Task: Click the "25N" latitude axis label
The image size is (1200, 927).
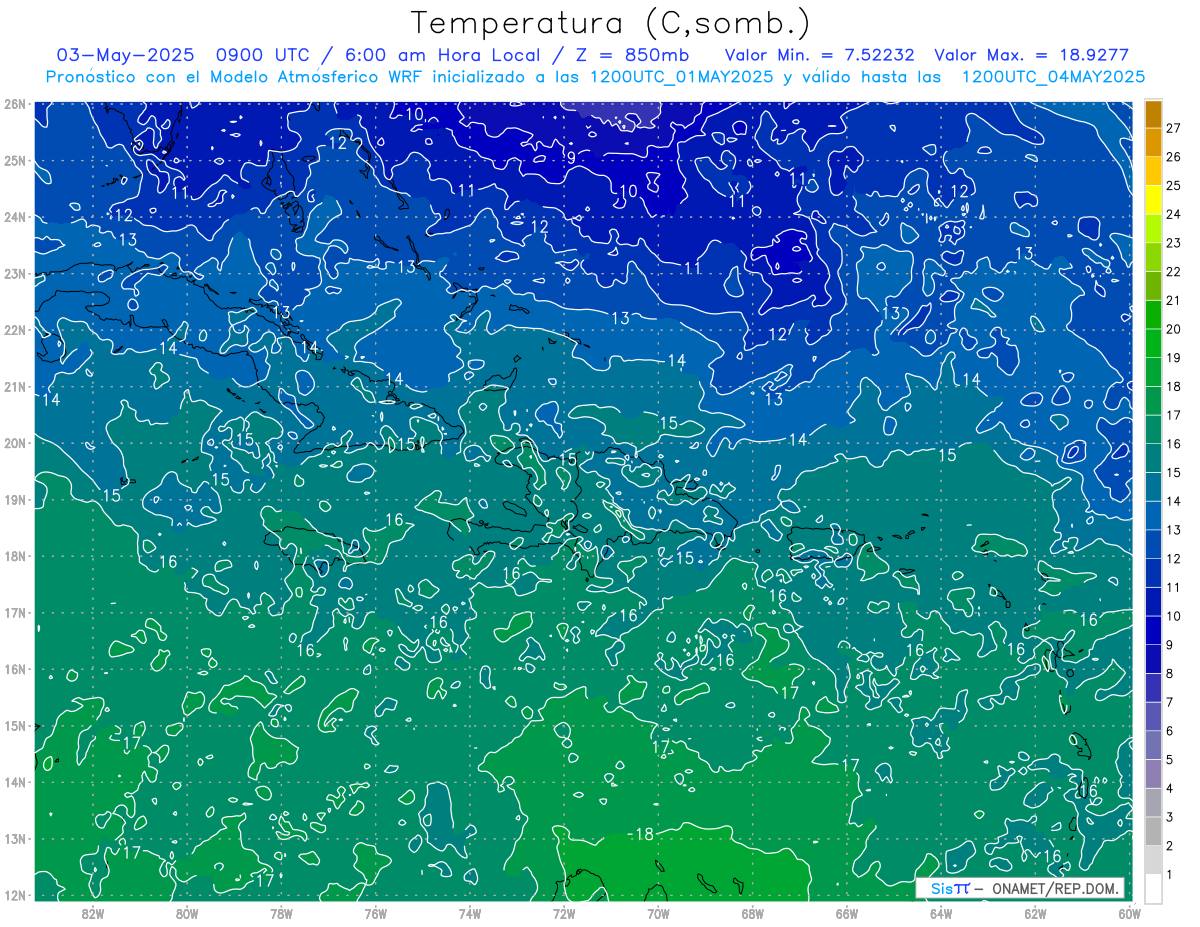Action: [x=14, y=160]
